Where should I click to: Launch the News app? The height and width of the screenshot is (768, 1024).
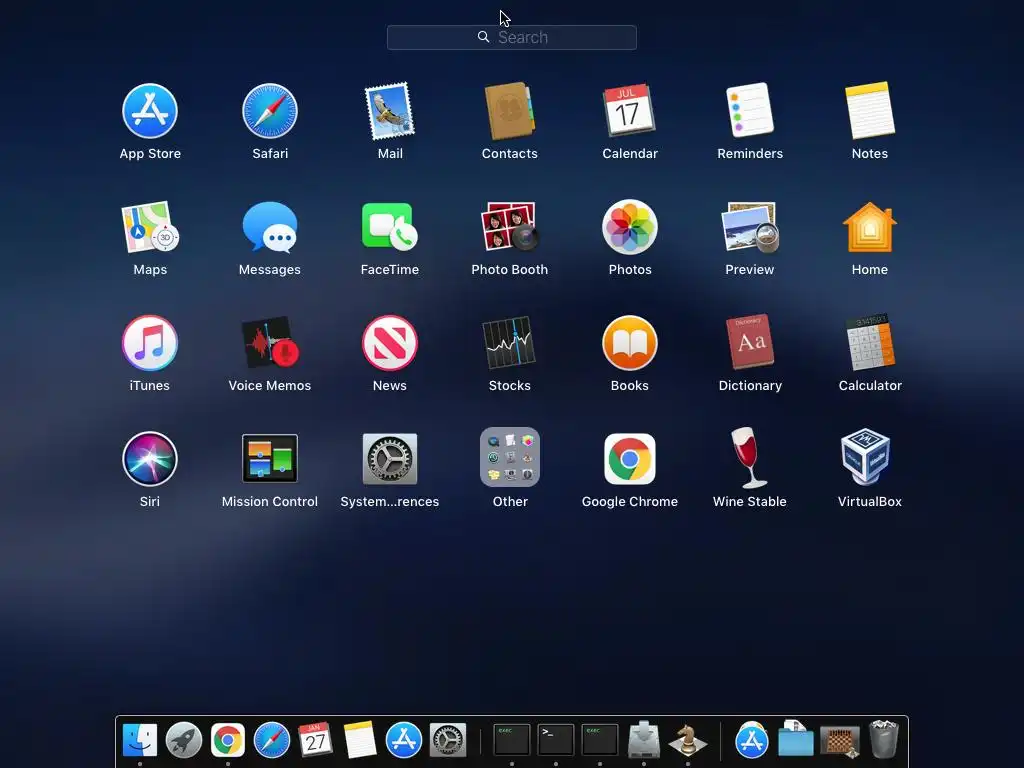coord(390,343)
